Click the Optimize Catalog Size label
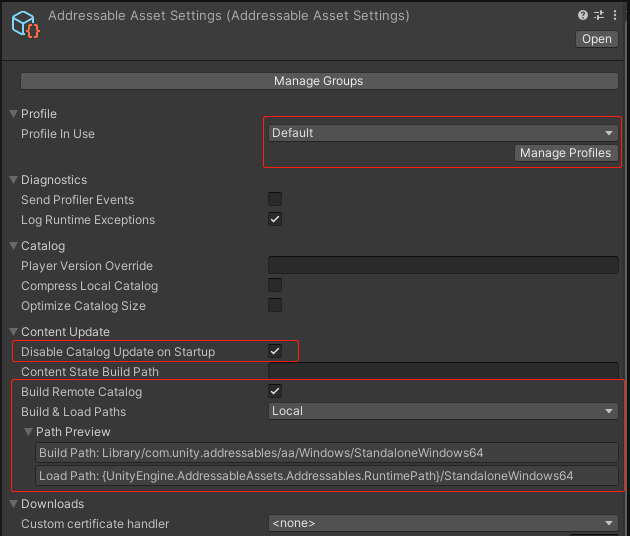The width and height of the screenshot is (630, 536). pos(83,306)
